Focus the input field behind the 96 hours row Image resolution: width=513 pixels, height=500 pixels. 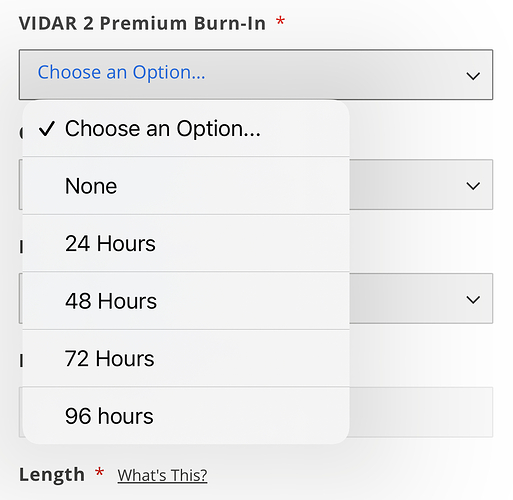tap(421, 412)
